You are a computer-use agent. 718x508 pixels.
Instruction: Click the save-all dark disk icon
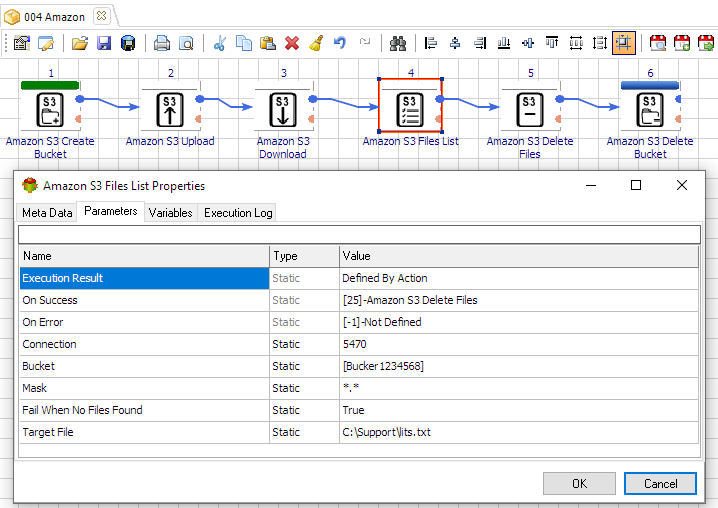tap(128, 43)
